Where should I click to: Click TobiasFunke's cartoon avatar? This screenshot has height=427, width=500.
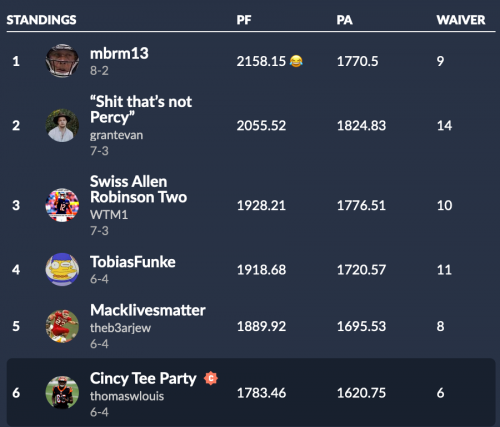click(62, 269)
